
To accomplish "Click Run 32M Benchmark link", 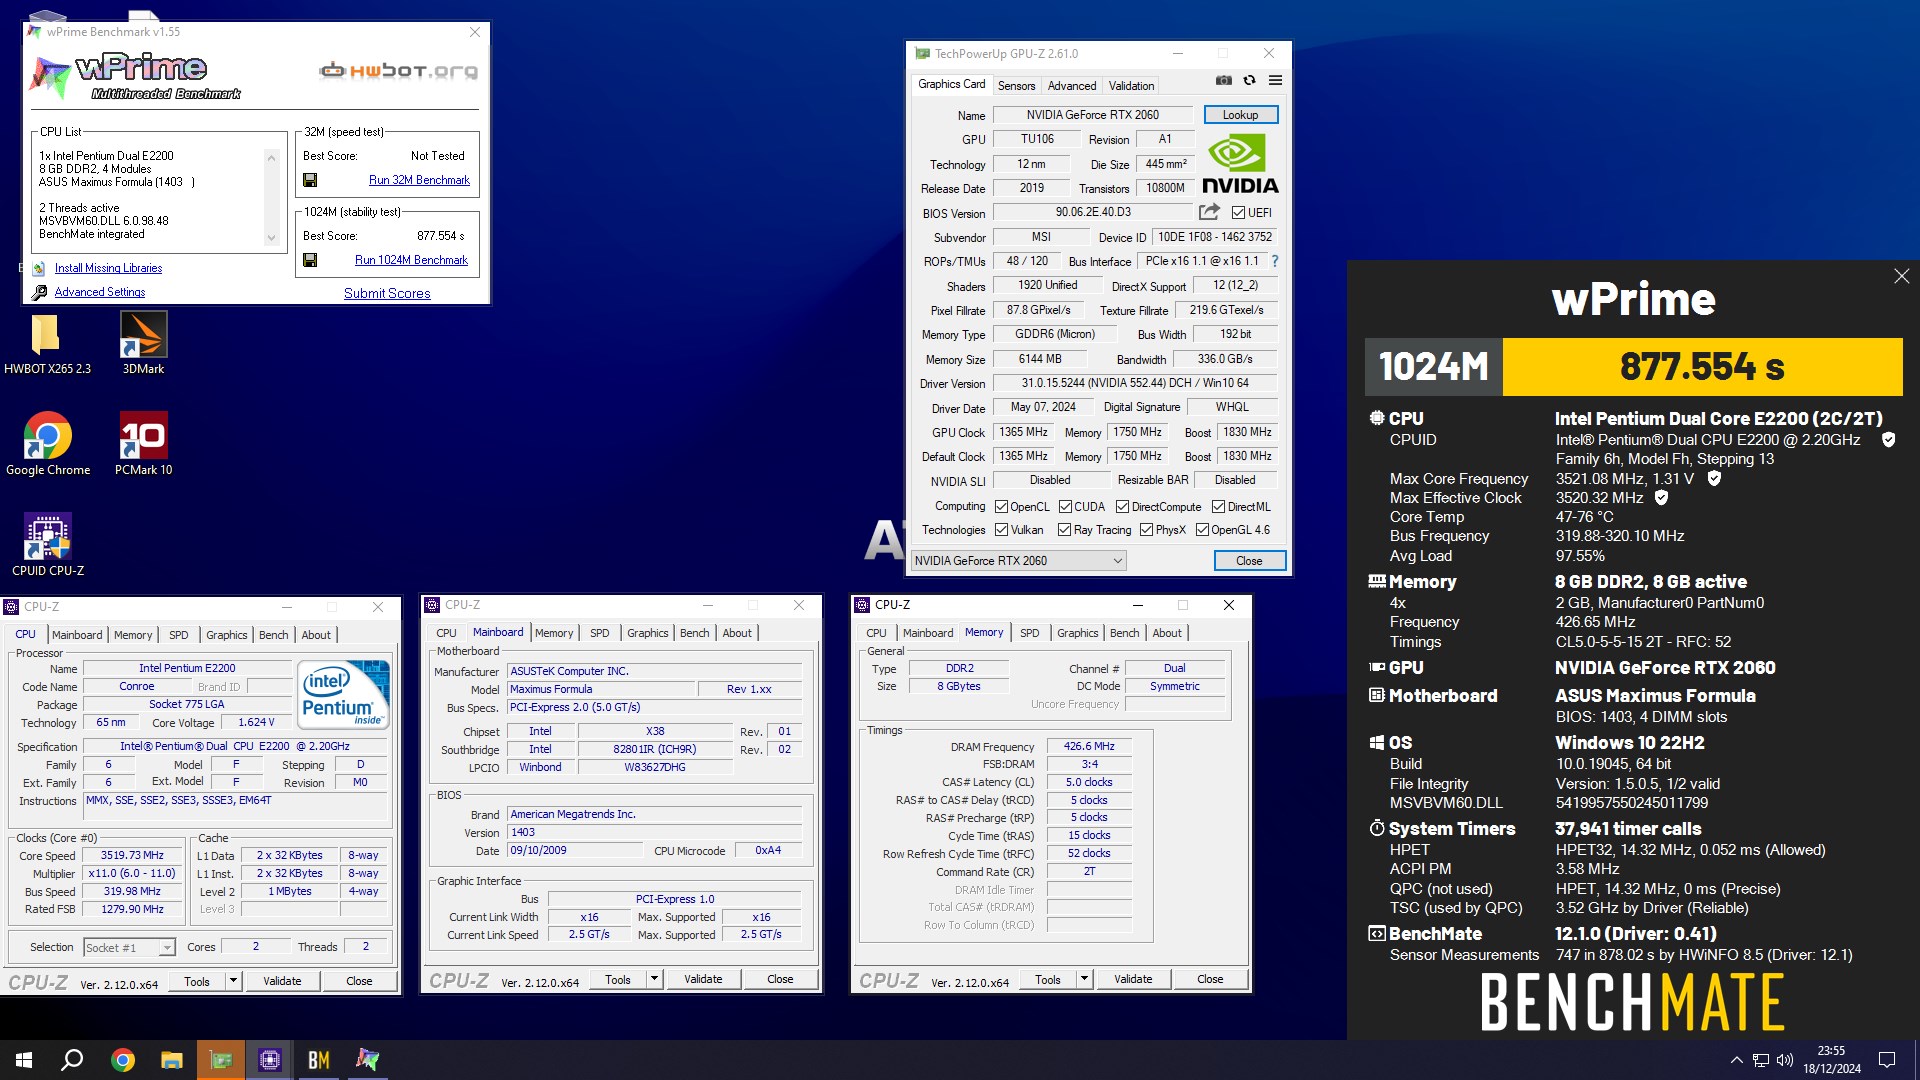I will [419, 180].
